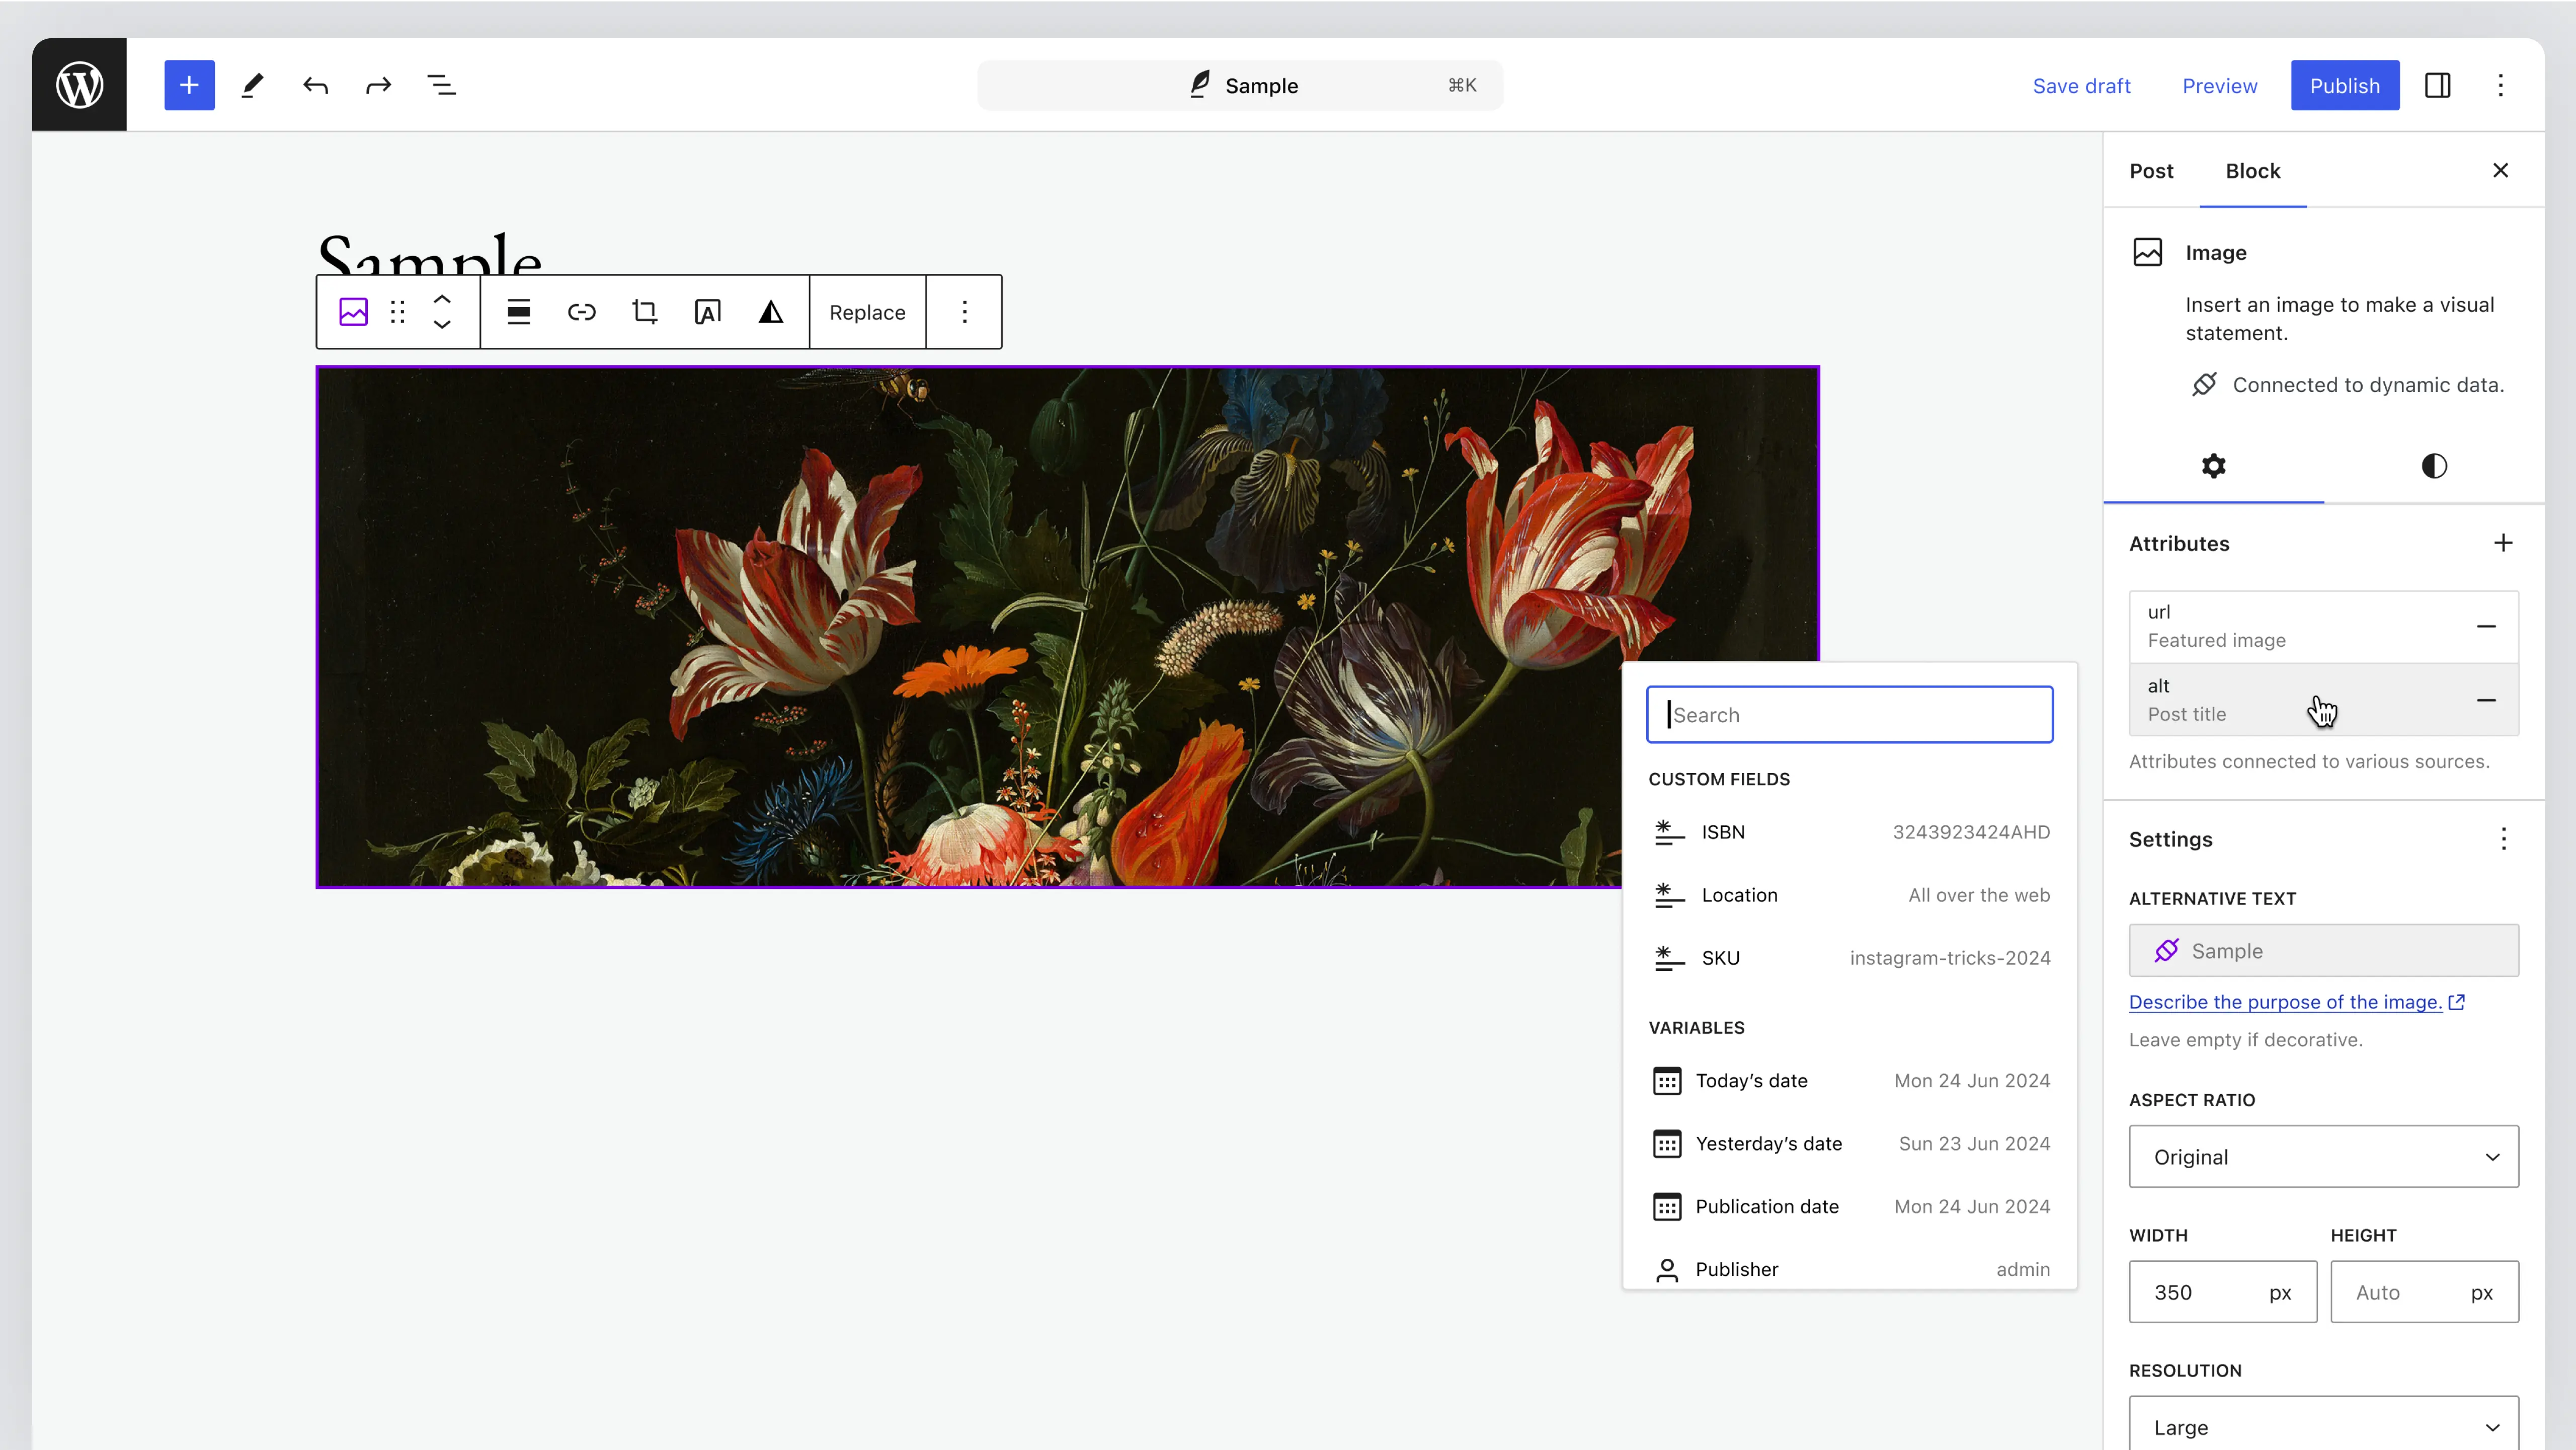Viewport: 2576px width, 1450px height.
Task: Open the Settings section options kebab menu
Action: coord(2504,840)
